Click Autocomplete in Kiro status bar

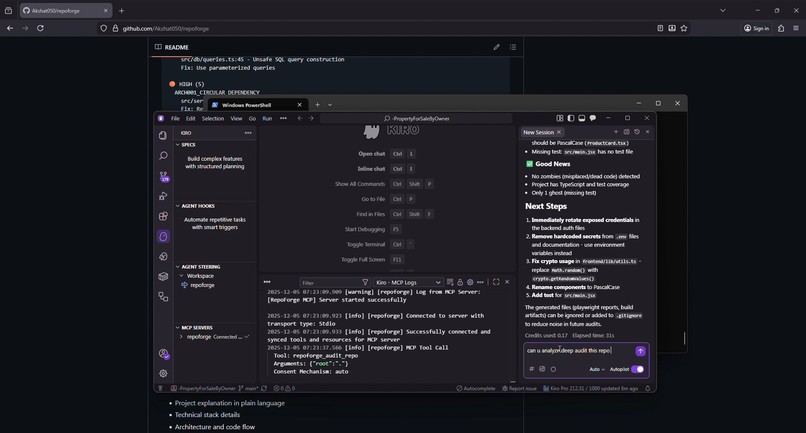tap(476, 388)
